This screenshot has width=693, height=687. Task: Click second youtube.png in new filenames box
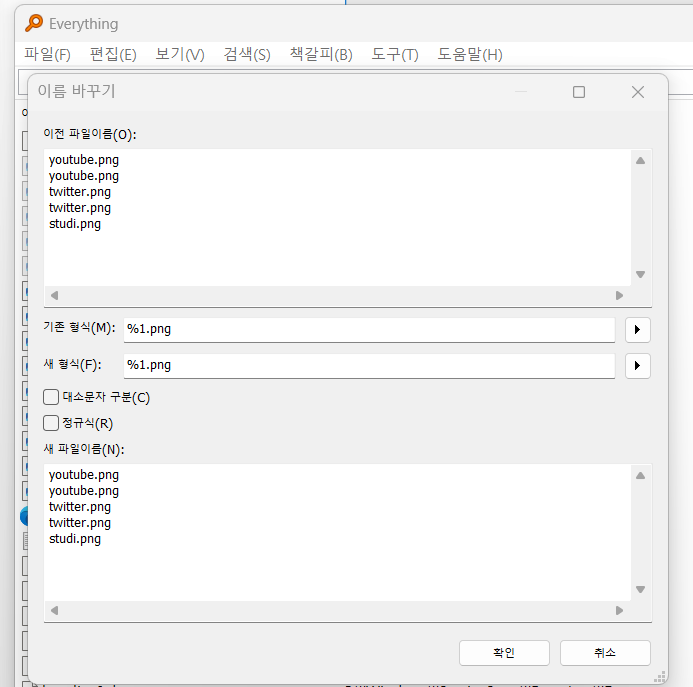84,491
